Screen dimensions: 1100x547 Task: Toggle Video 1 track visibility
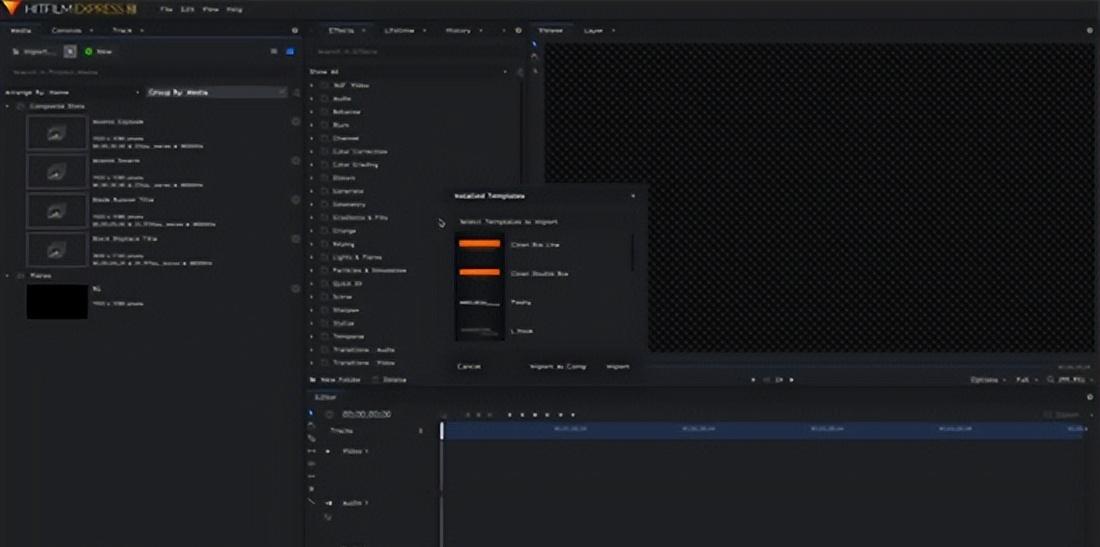[327, 451]
